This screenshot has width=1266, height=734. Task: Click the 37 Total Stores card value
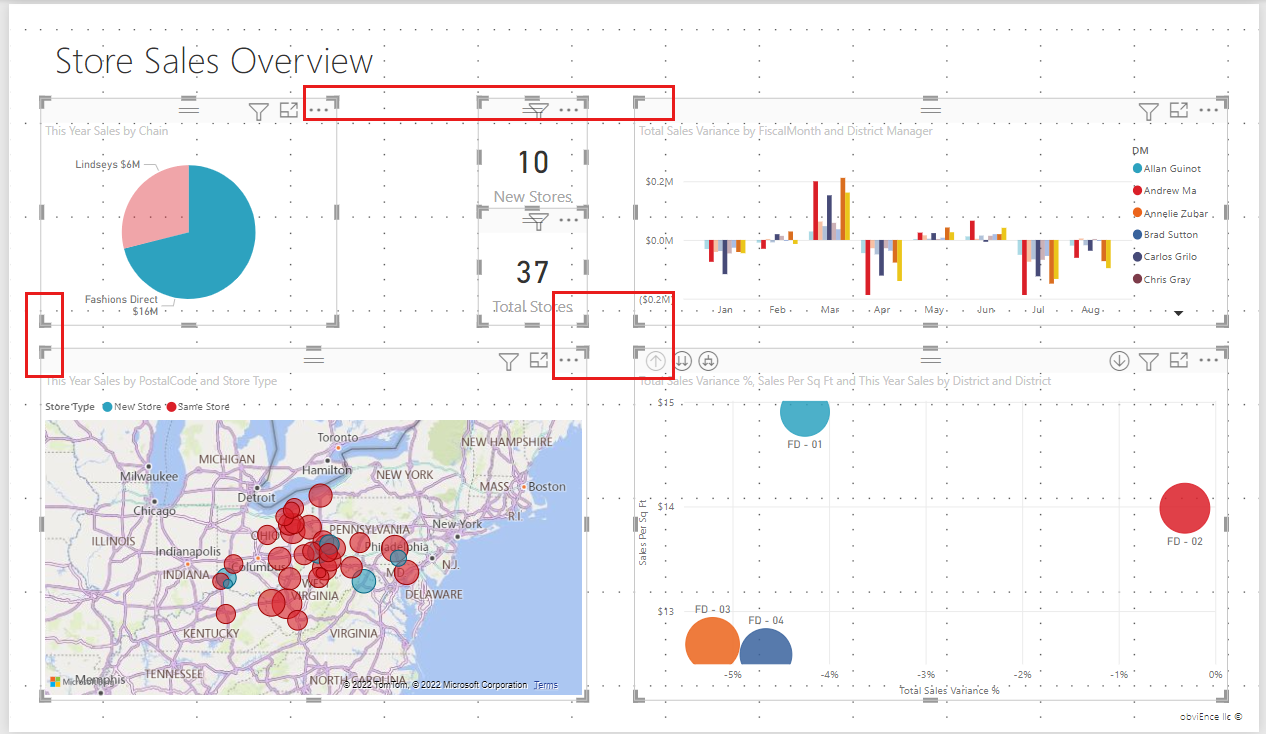click(x=533, y=272)
